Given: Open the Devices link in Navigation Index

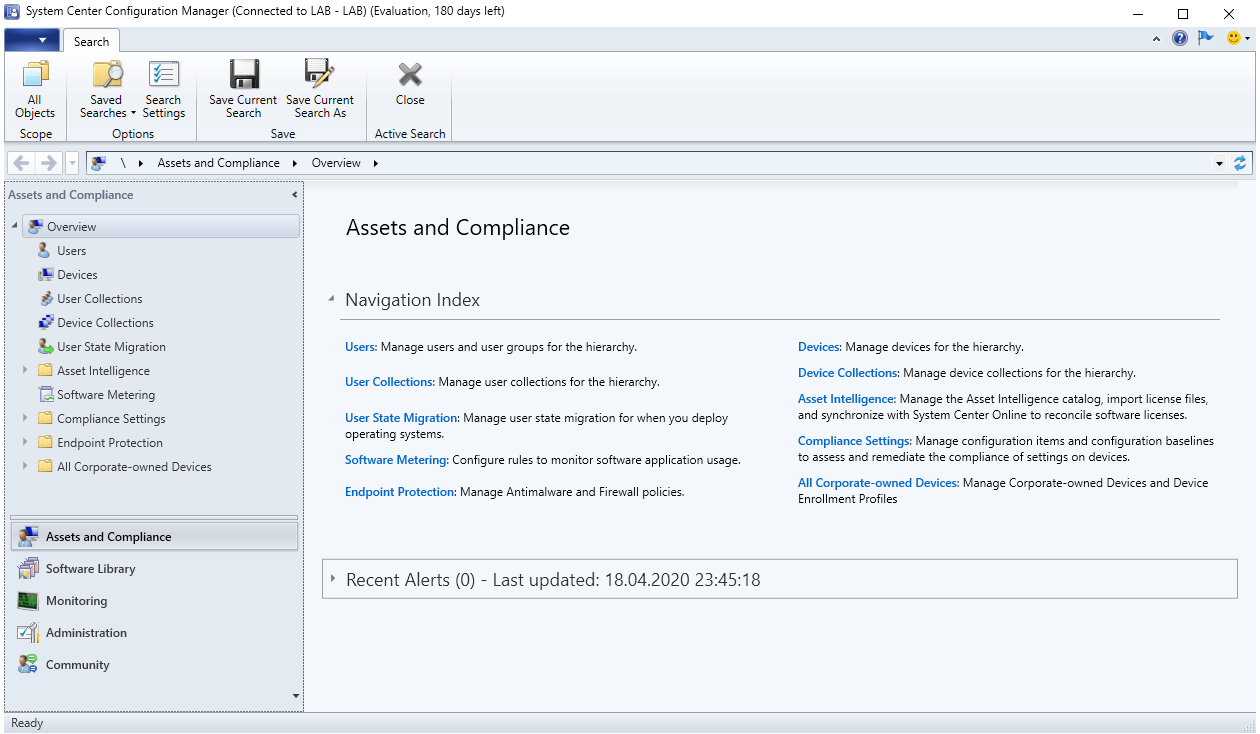Looking at the screenshot, I should tap(819, 347).
